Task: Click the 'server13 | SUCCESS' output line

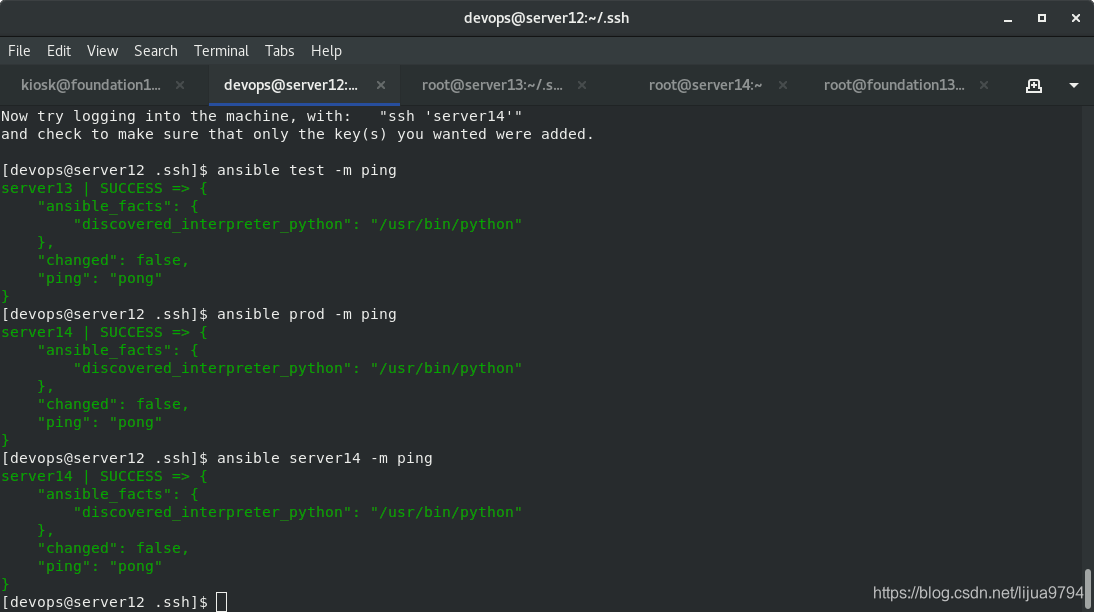Action: (104, 188)
